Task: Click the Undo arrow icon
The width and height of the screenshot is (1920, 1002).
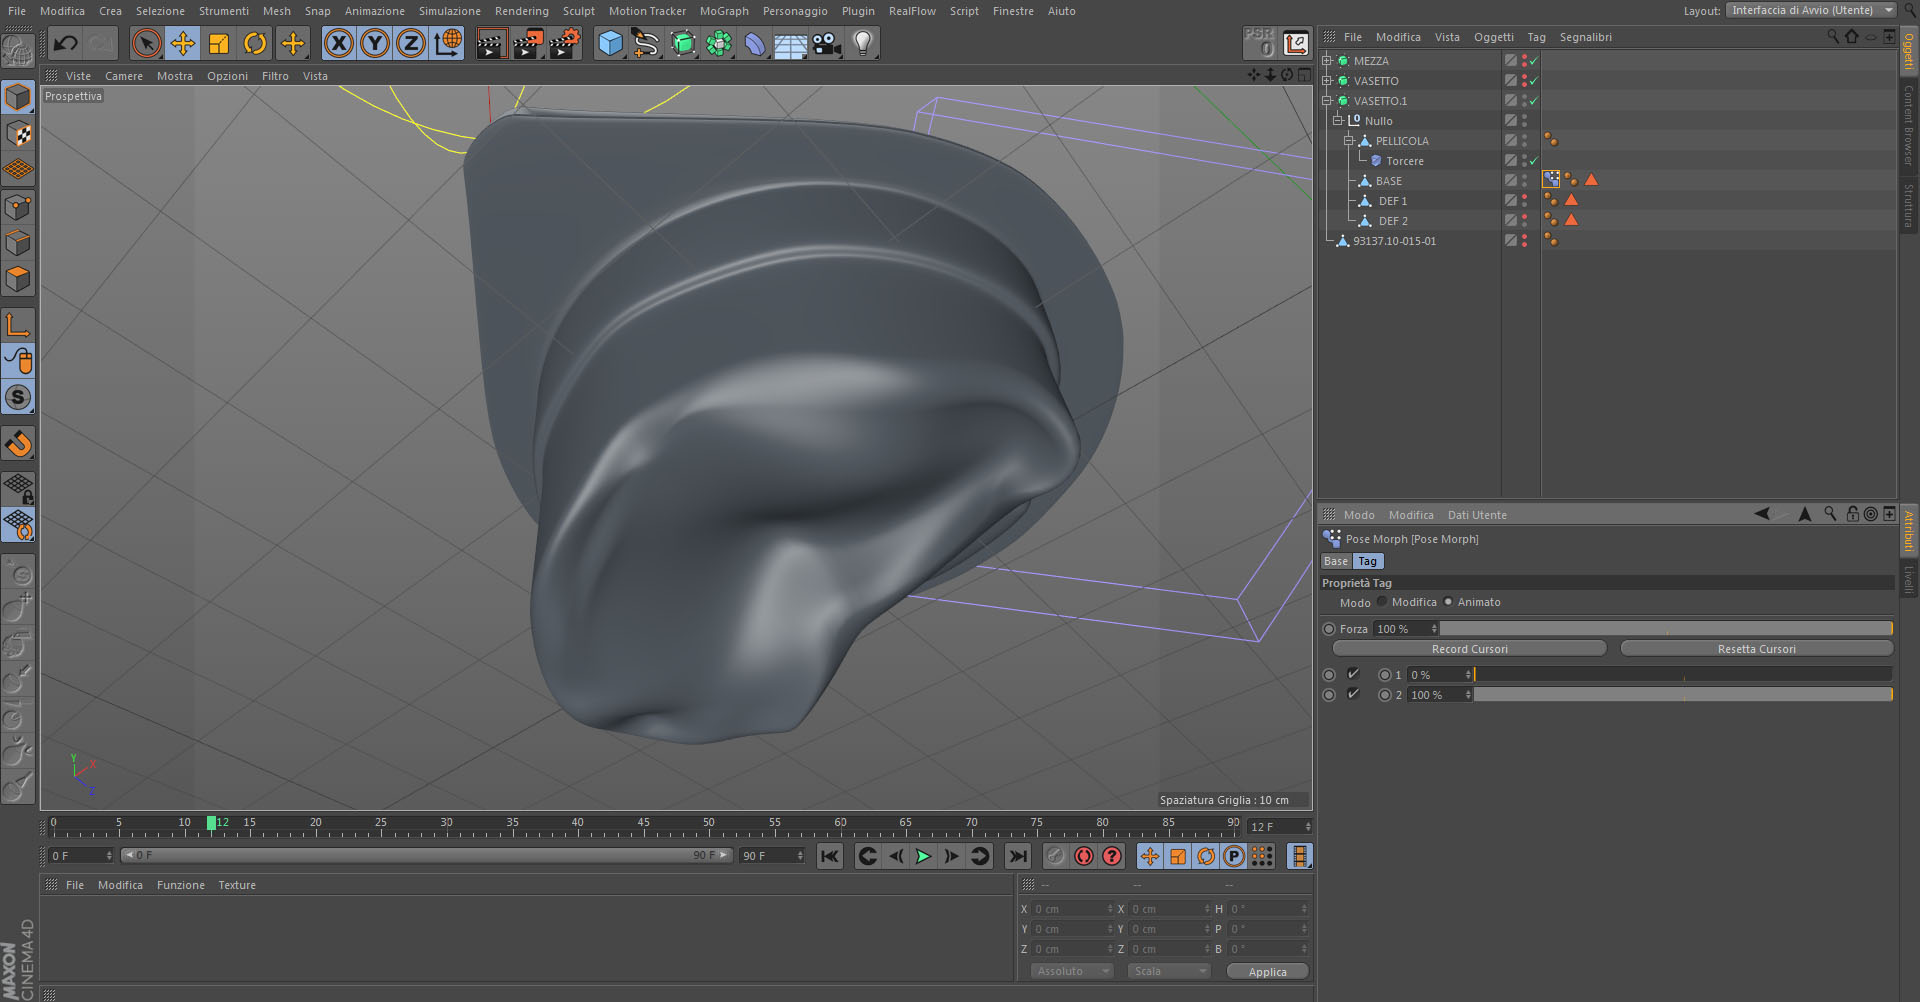Action: pos(66,43)
